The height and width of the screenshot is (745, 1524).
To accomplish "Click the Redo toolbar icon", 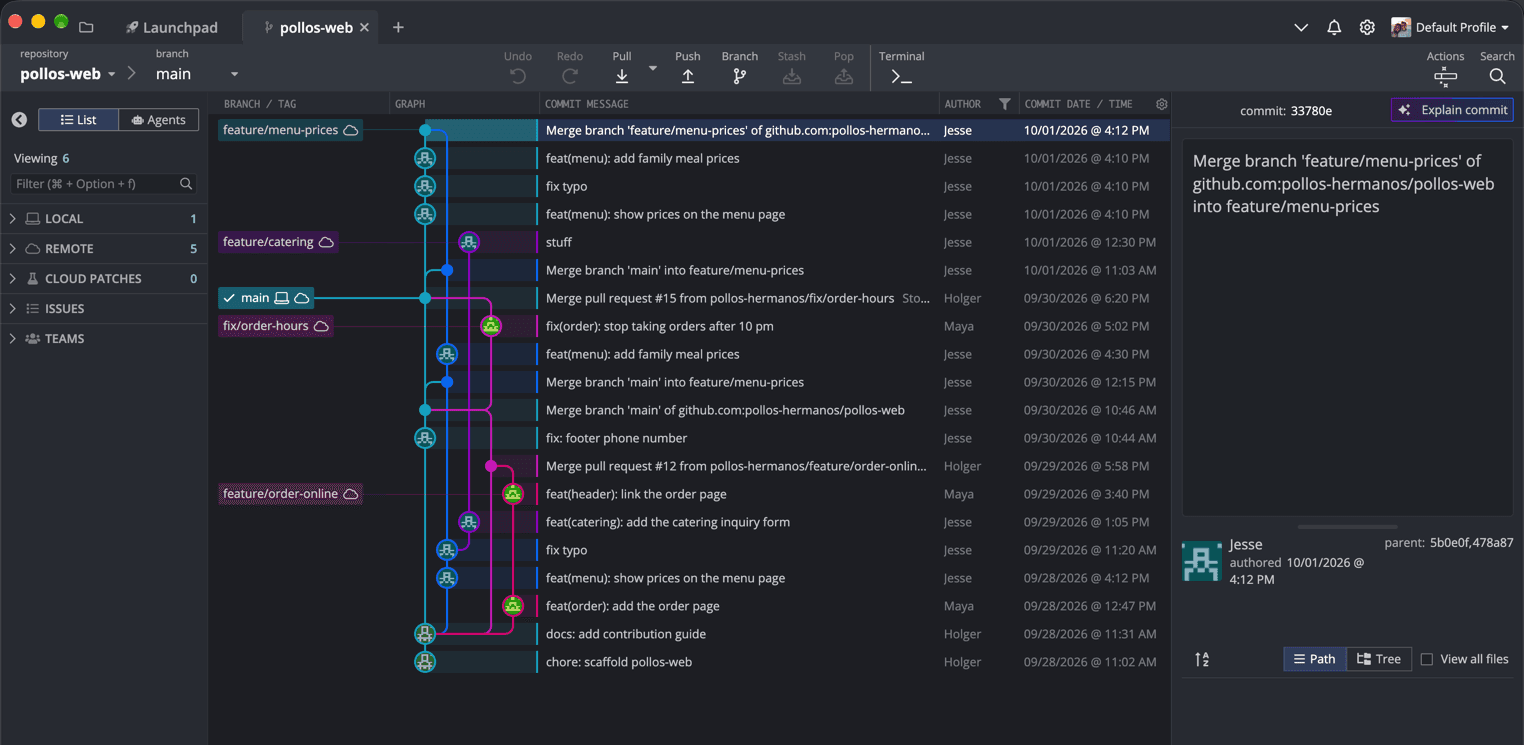I will click(570, 76).
